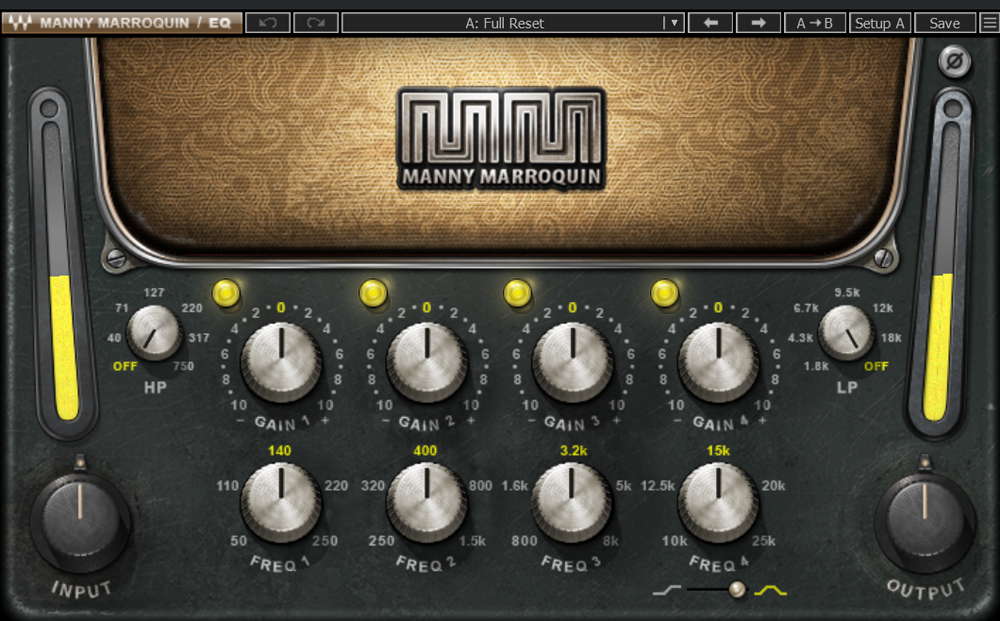This screenshot has height=621, width=1000.
Task: Click the 3.2k value above Freq 3
Action: coord(573,451)
